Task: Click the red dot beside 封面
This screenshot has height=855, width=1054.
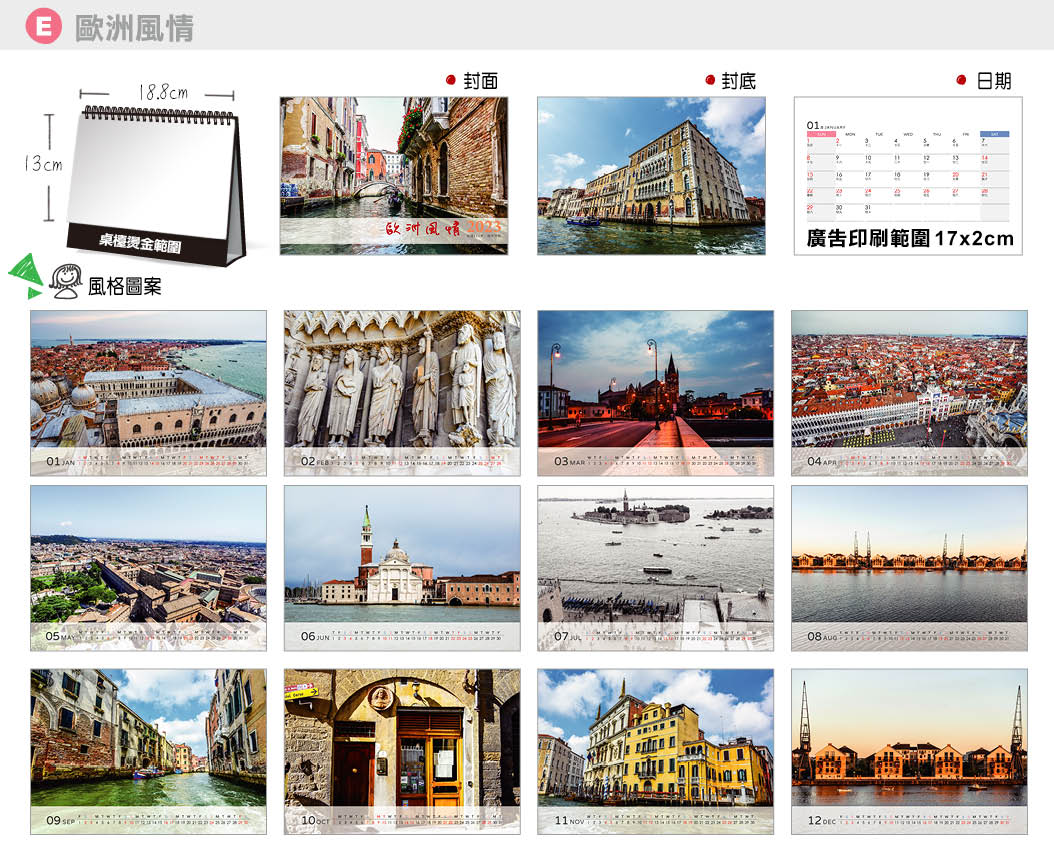Action: click(451, 80)
